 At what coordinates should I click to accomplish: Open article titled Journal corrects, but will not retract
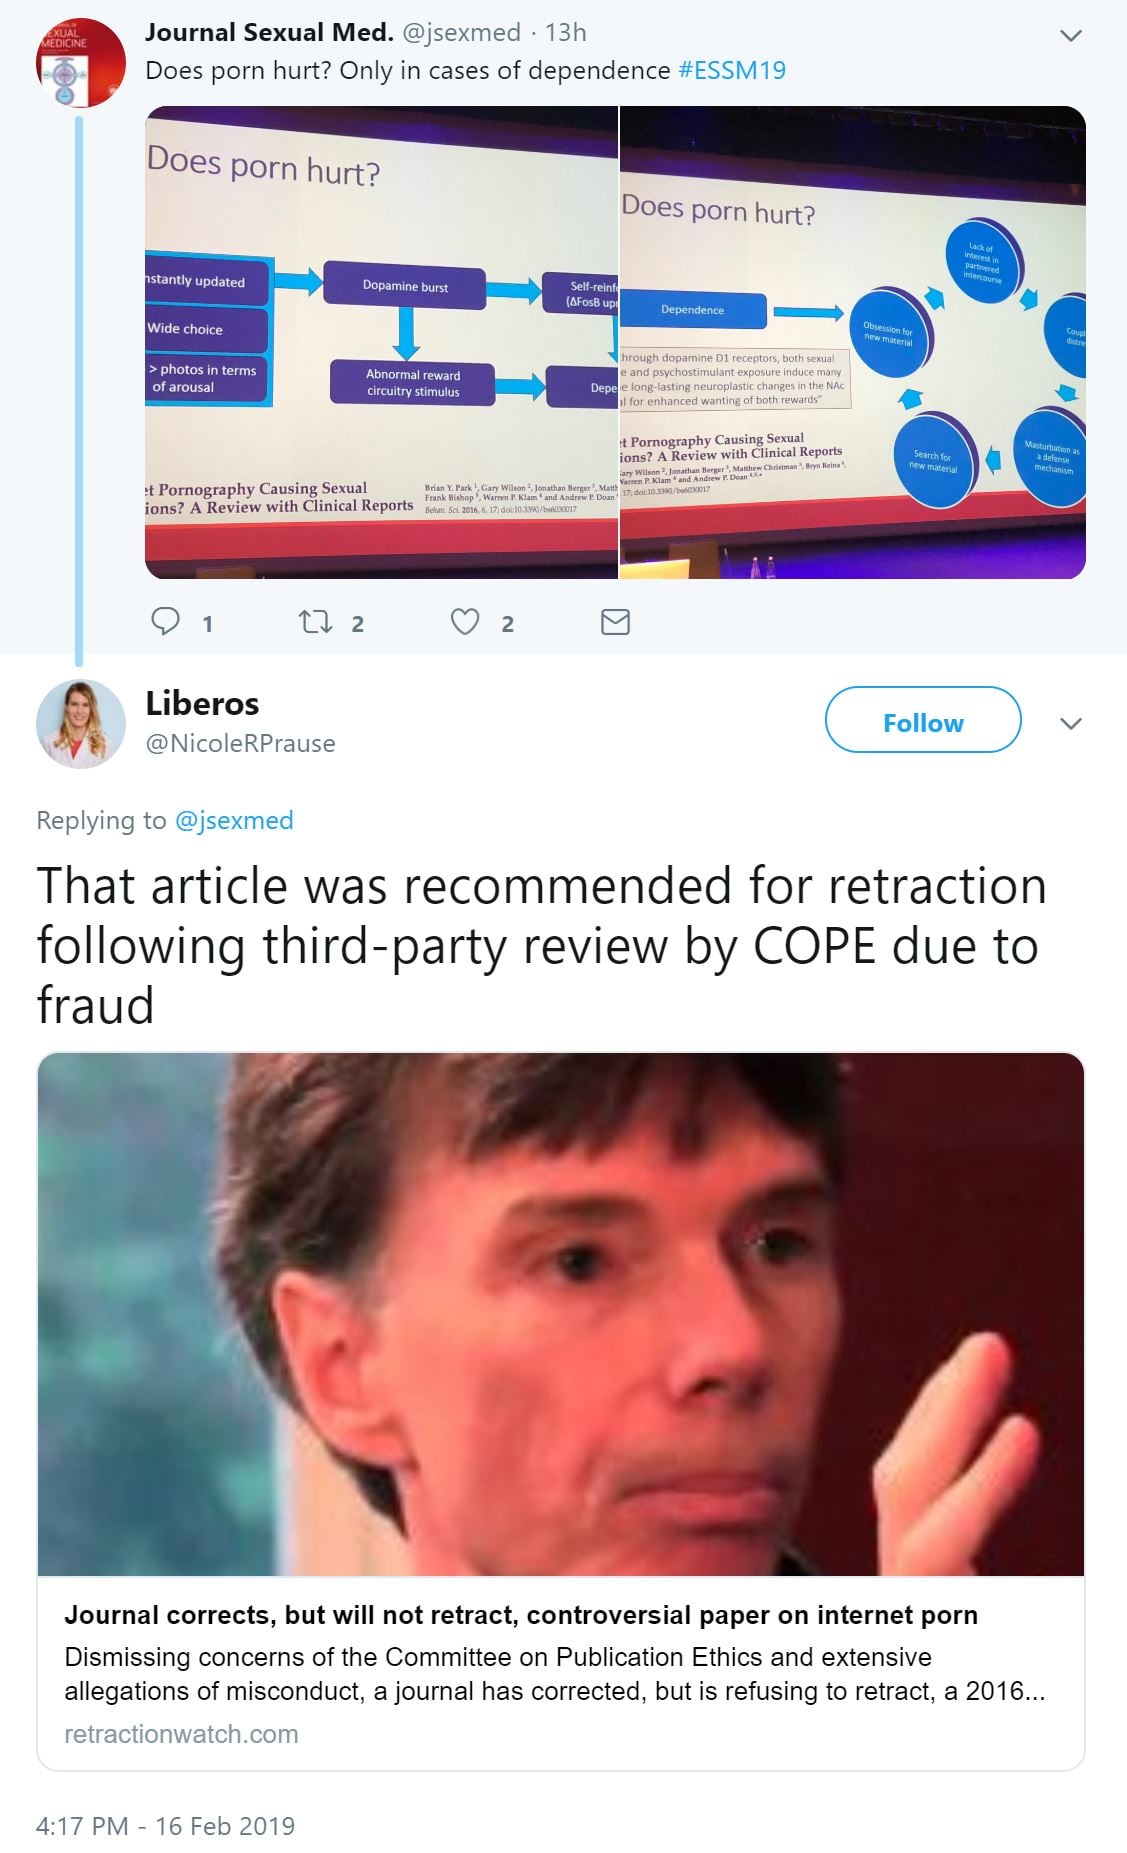point(521,1615)
